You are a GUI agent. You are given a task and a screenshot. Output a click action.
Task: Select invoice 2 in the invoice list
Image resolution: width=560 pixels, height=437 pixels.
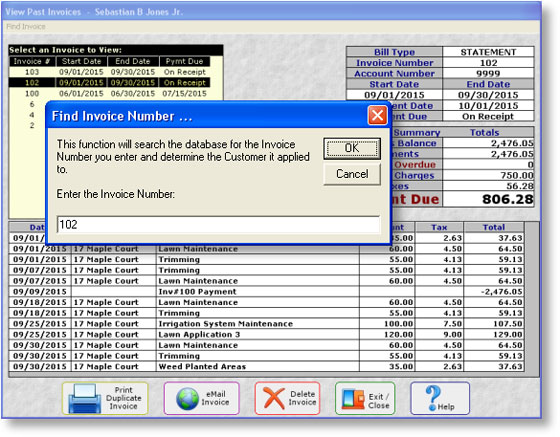pos(32,125)
